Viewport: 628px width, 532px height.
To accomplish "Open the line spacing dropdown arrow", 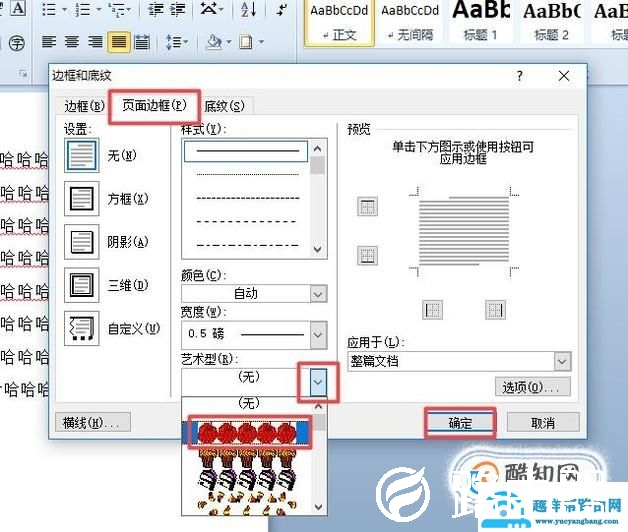I will 185,42.
